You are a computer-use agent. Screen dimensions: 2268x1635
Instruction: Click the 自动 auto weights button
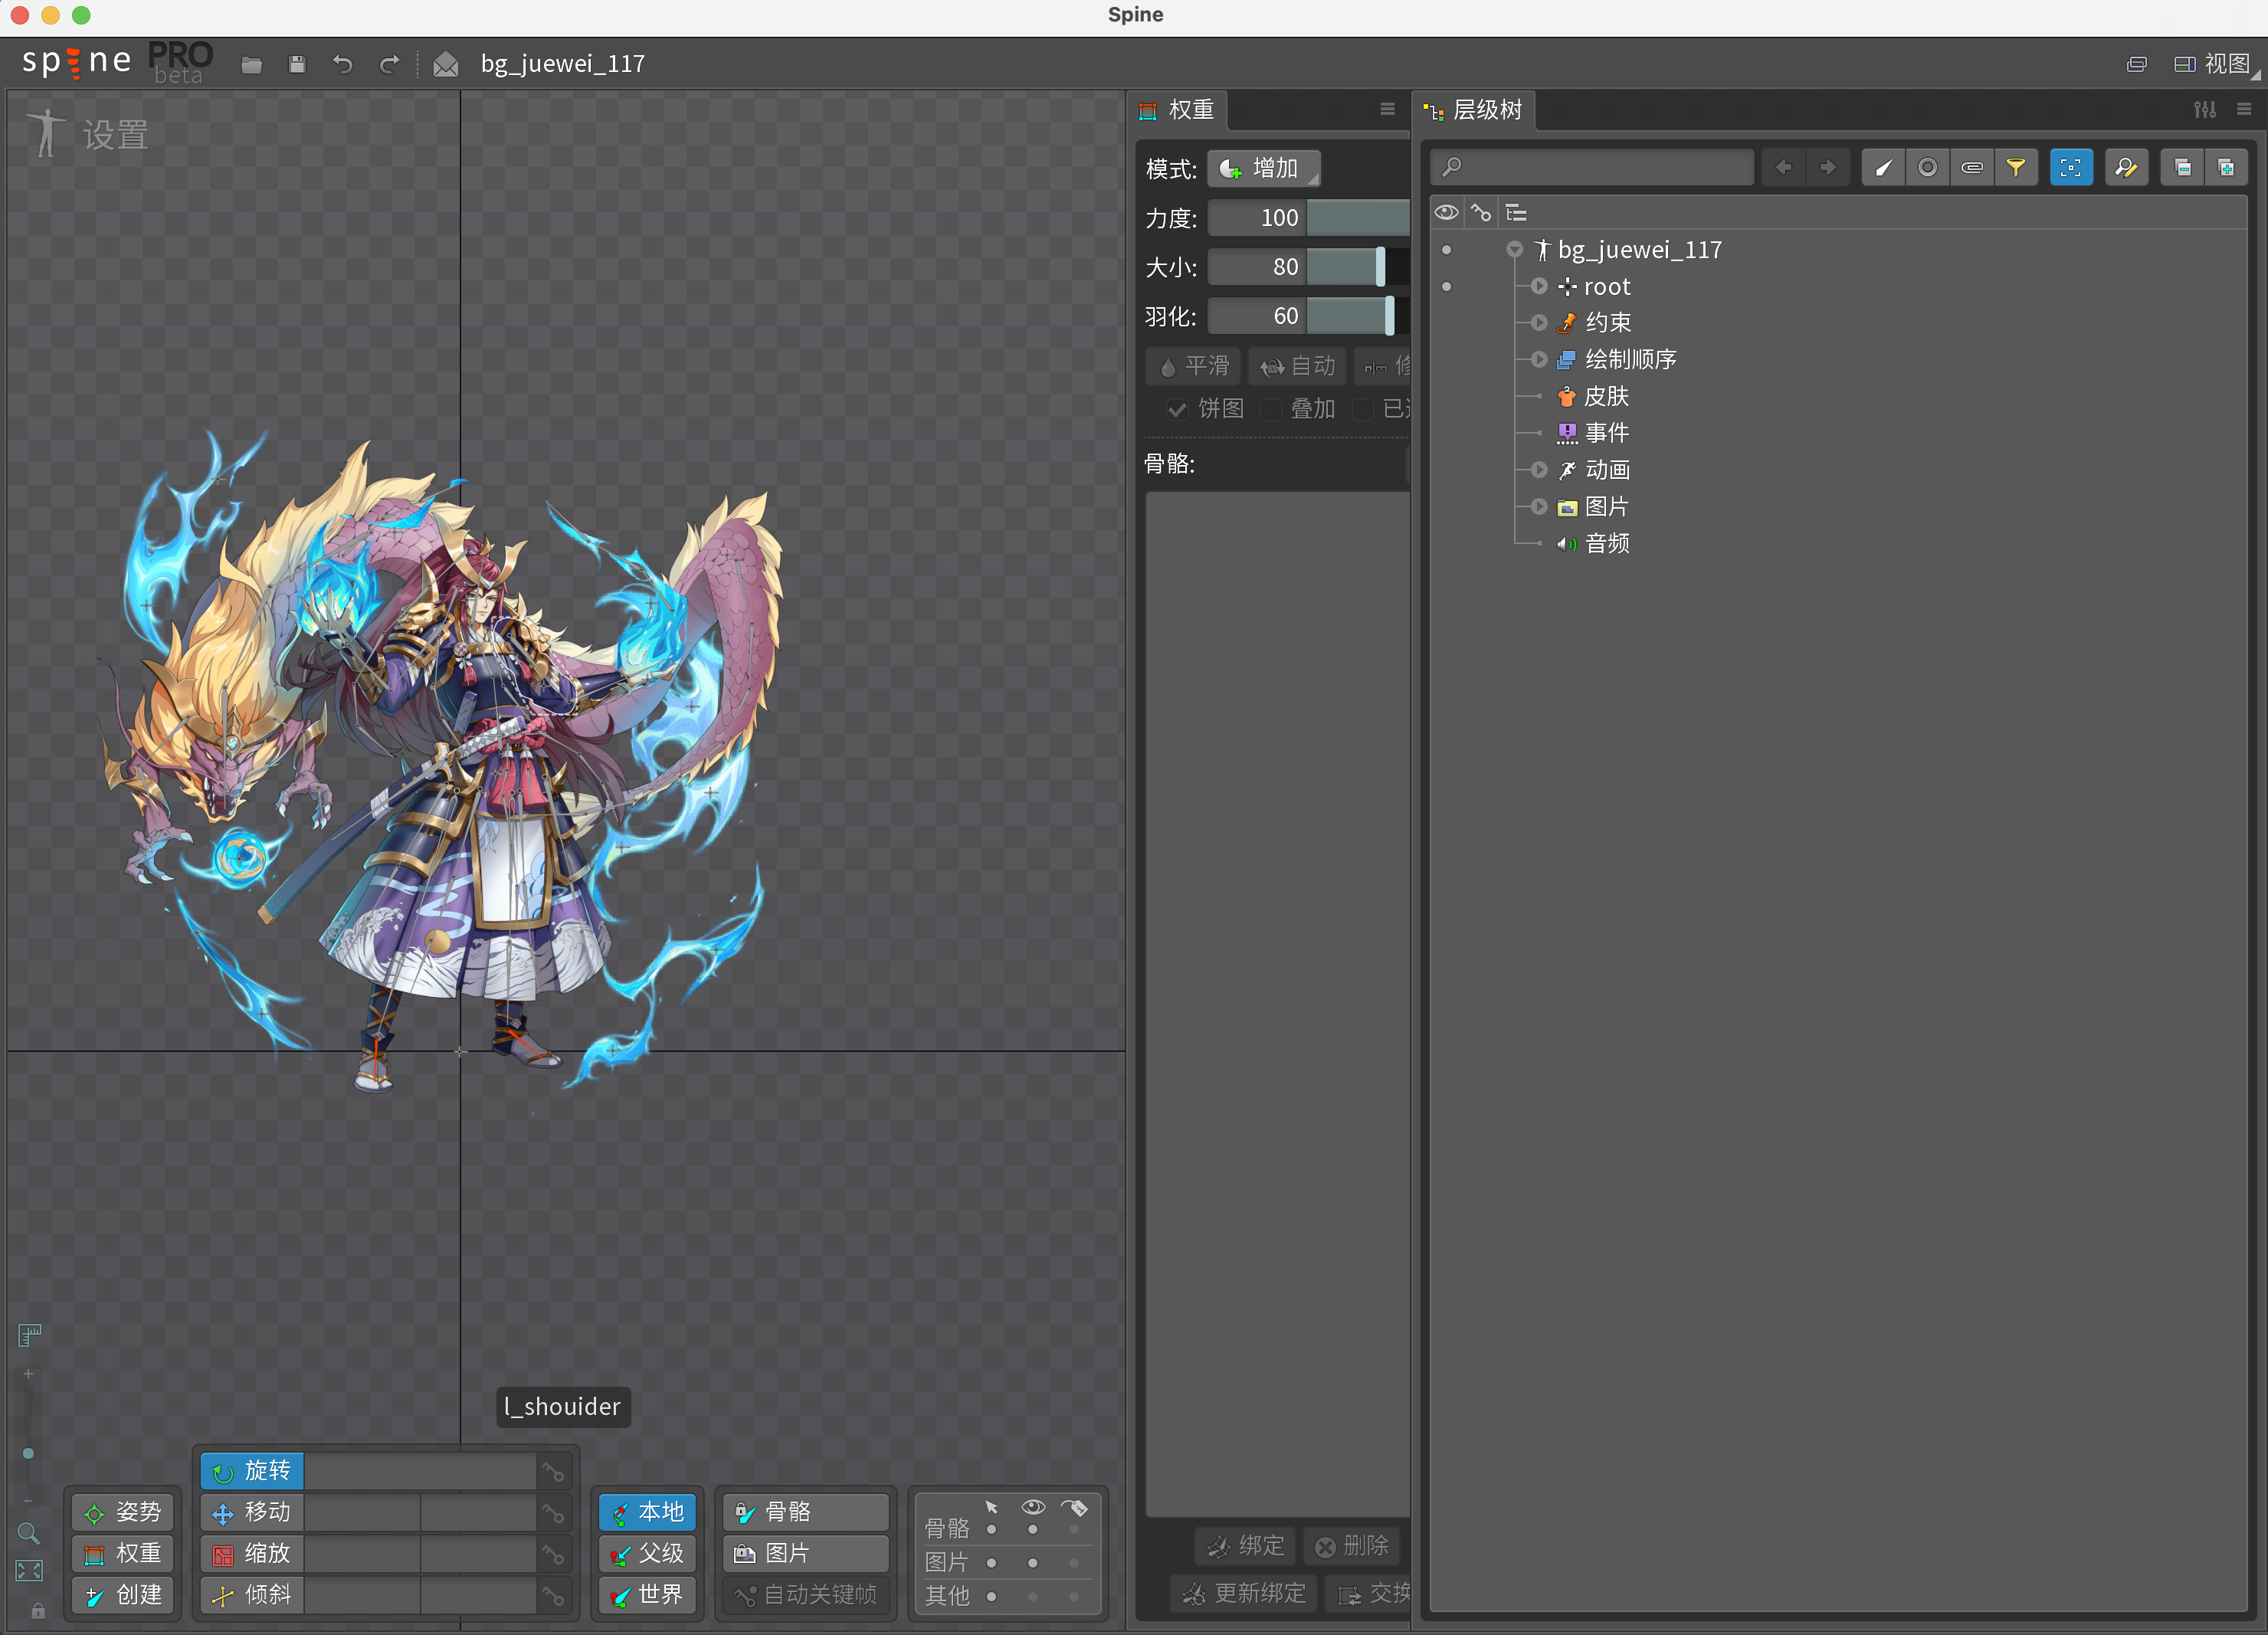point(1297,366)
